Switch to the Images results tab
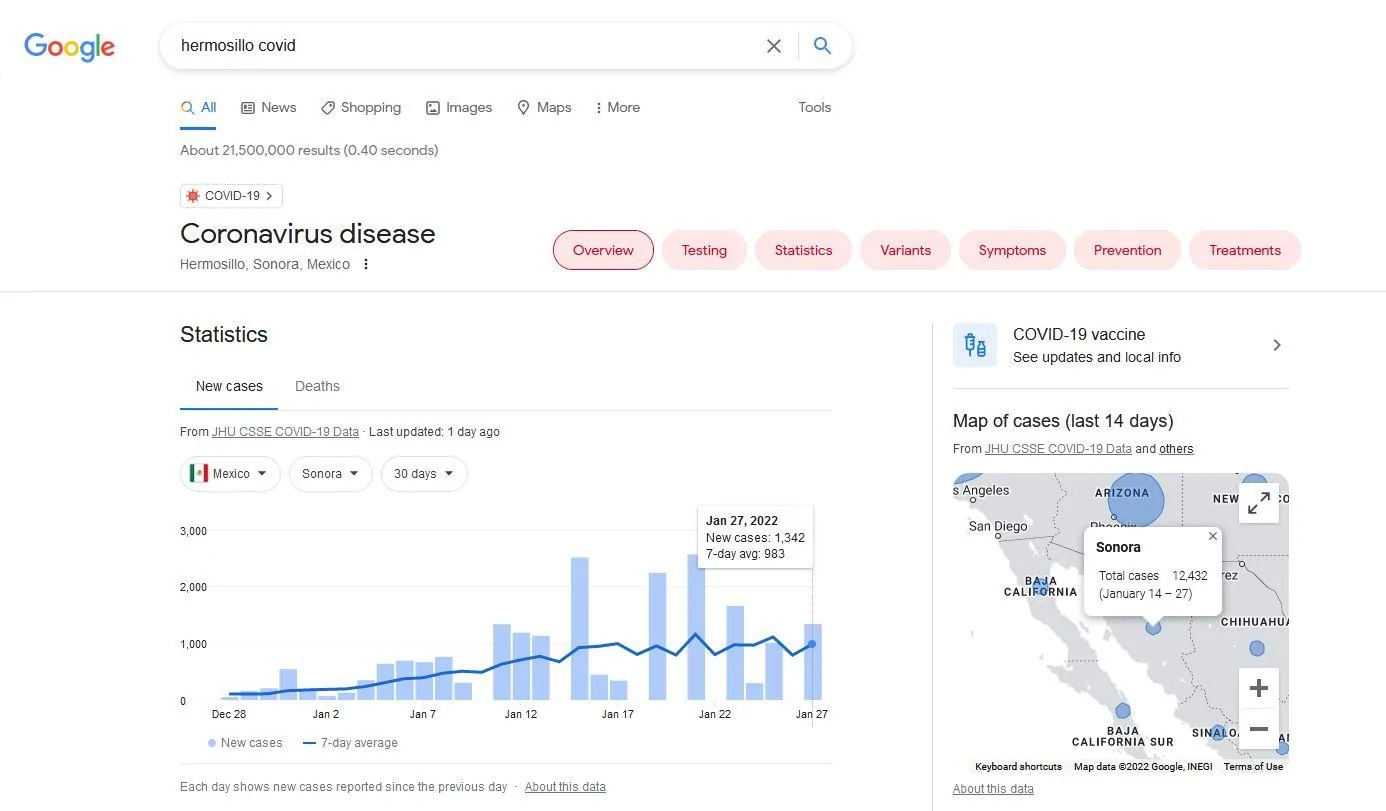This screenshot has height=811, width=1386. pyautogui.click(x=459, y=107)
